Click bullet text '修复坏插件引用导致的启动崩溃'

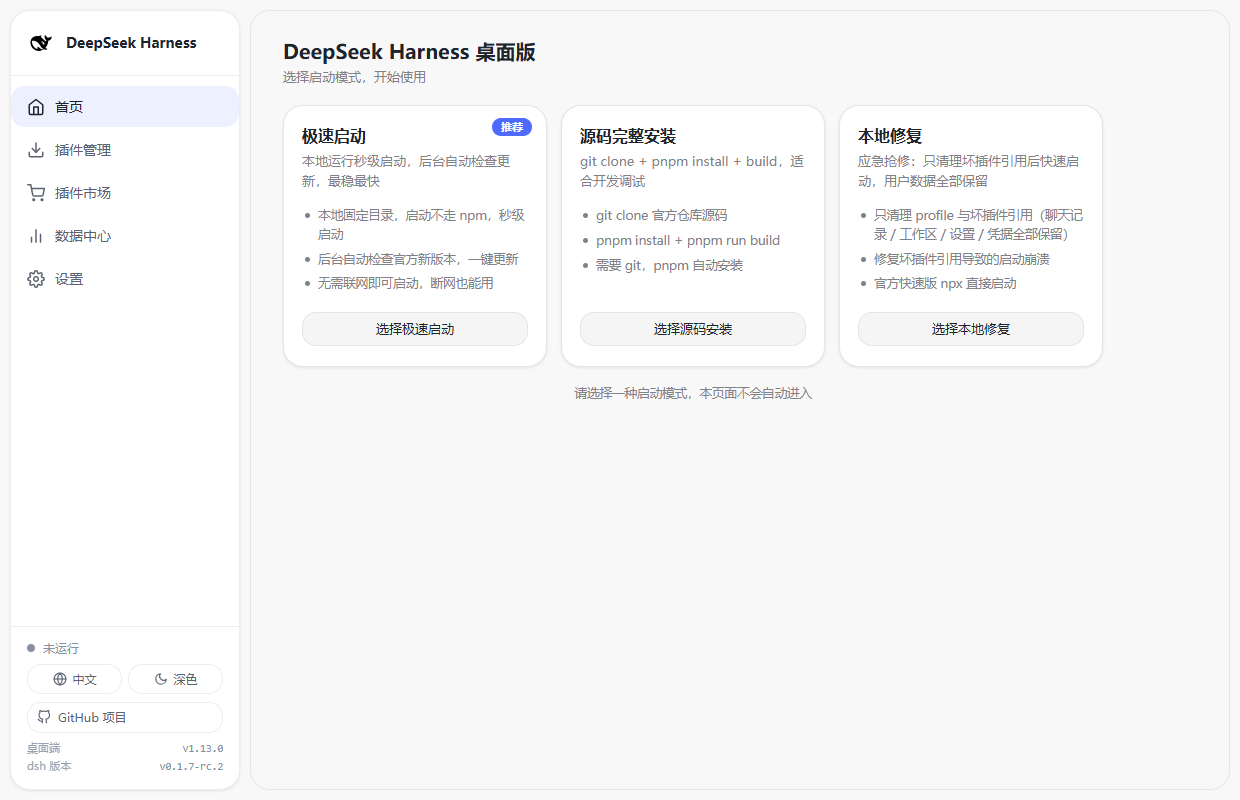click(961, 258)
